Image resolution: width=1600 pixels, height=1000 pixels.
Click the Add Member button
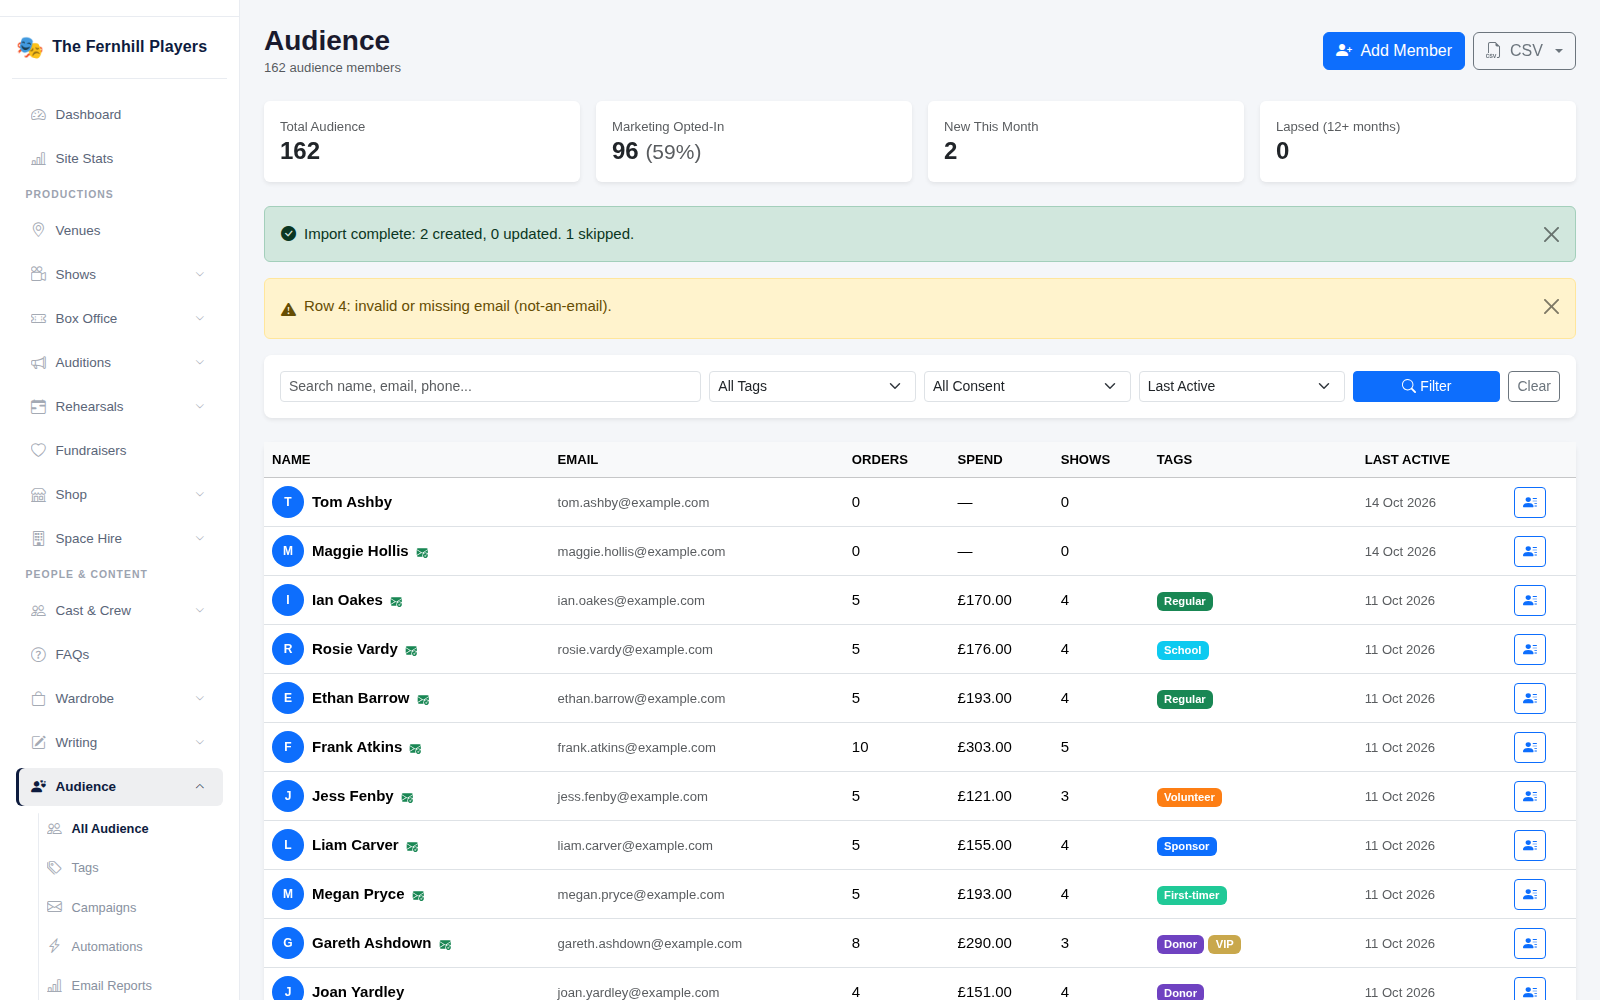[1394, 51]
